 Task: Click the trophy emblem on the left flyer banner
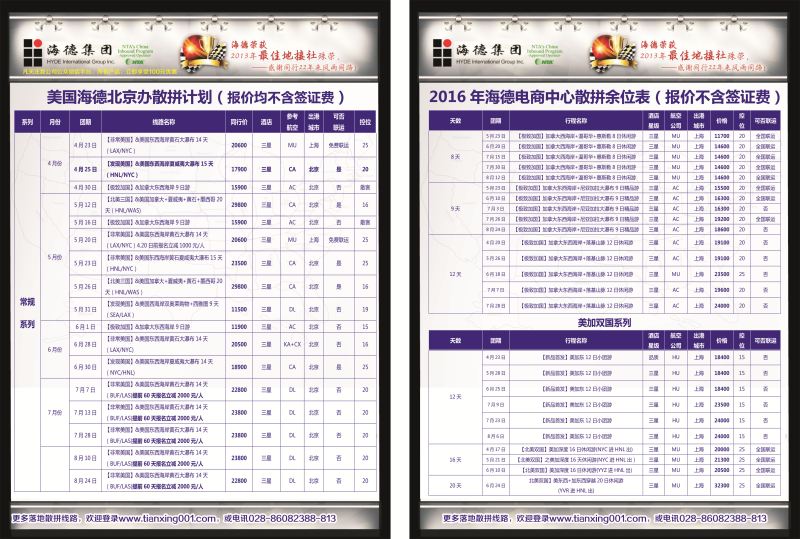pos(203,53)
